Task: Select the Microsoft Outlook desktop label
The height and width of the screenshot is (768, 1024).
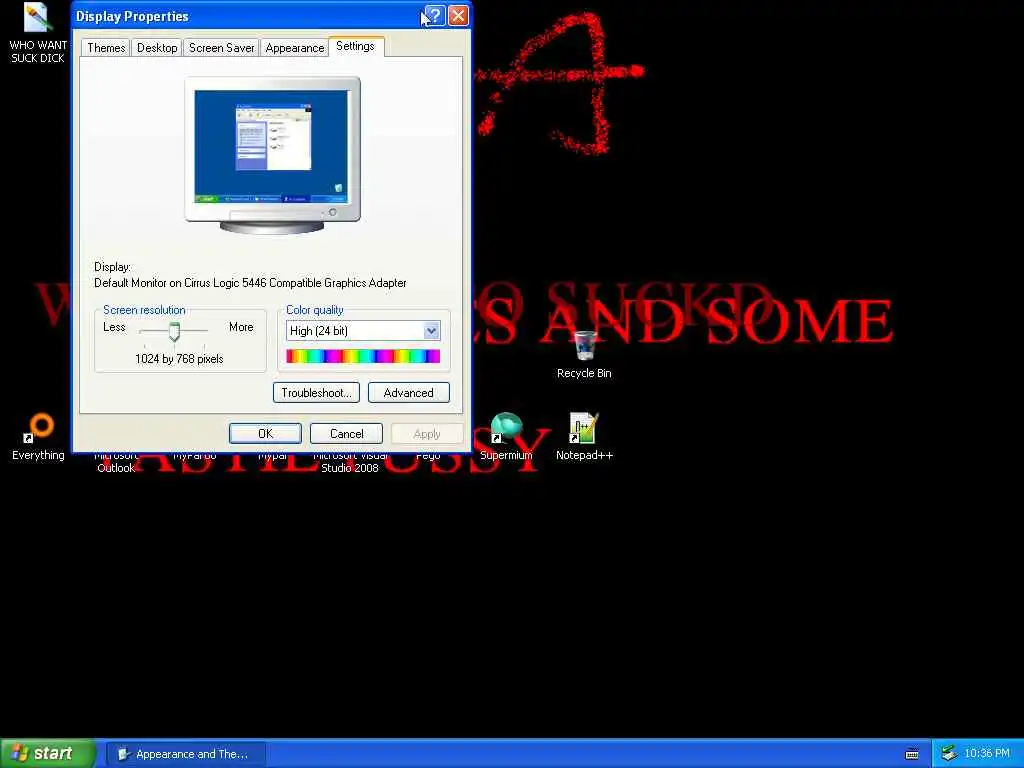Action: coord(116,461)
